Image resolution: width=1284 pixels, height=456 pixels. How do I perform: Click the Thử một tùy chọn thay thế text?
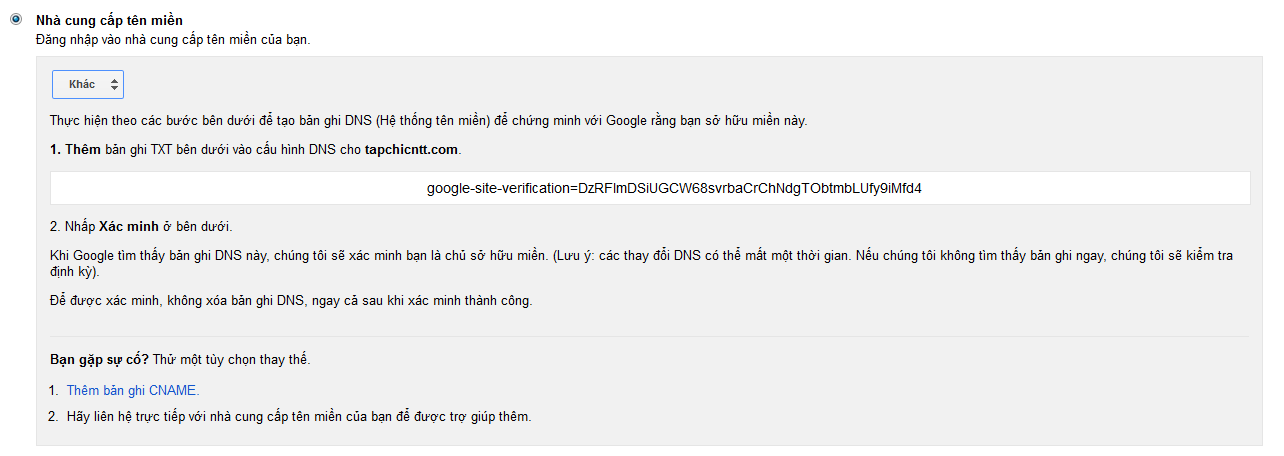click(x=231, y=359)
